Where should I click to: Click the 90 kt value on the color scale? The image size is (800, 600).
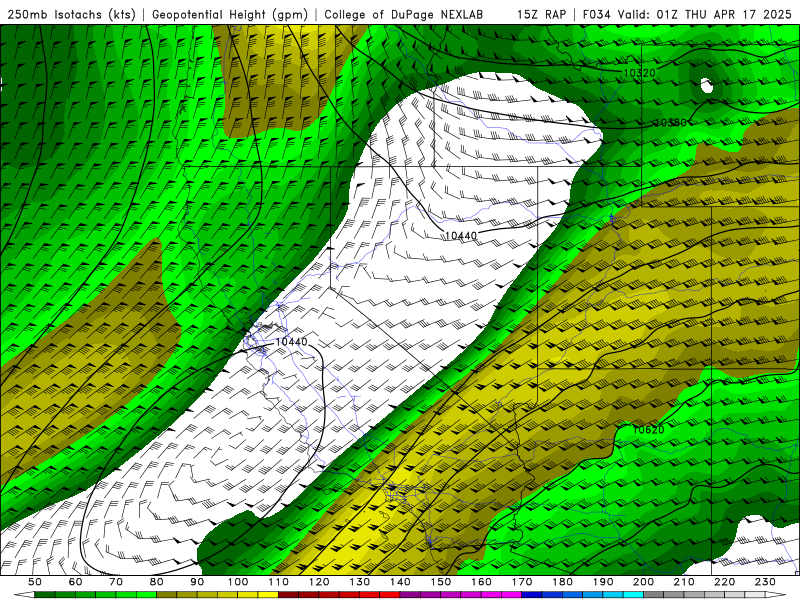point(197,582)
